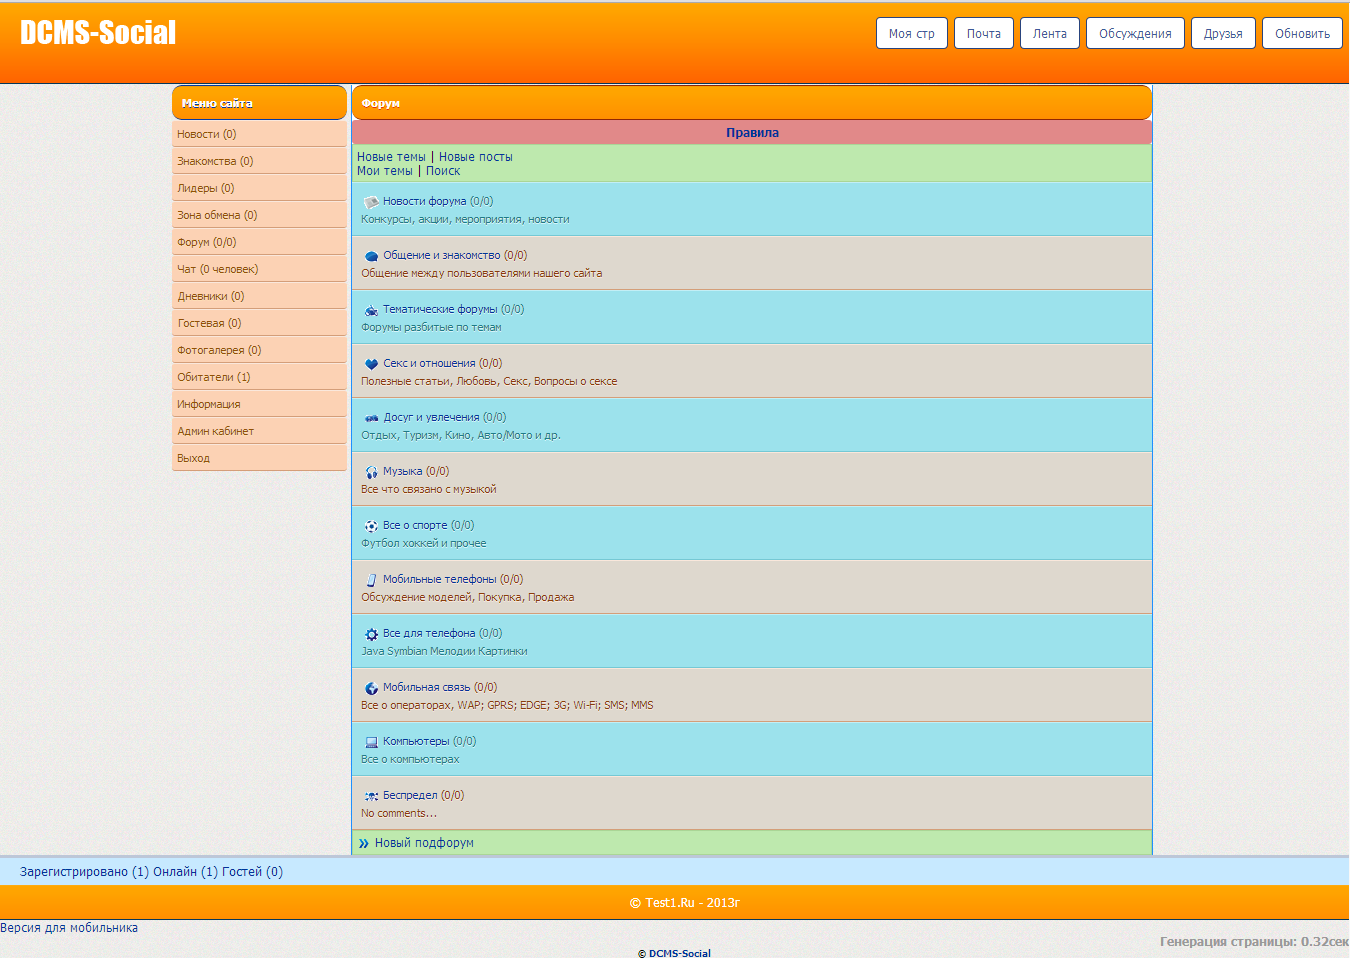Click the double arrow icon beside Новый подфорум
1350x958 pixels.
pyautogui.click(x=364, y=843)
